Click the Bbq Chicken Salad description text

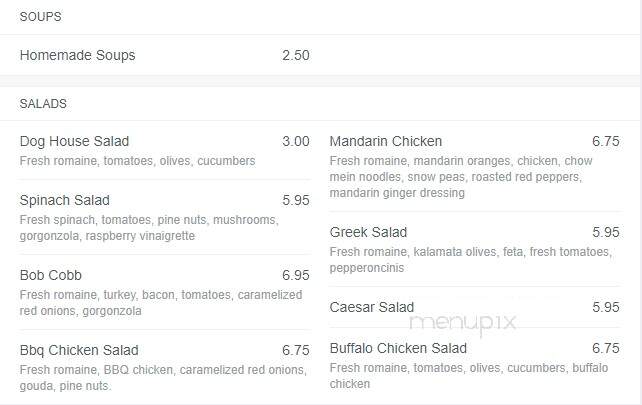pyautogui.click(x=163, y=378)
